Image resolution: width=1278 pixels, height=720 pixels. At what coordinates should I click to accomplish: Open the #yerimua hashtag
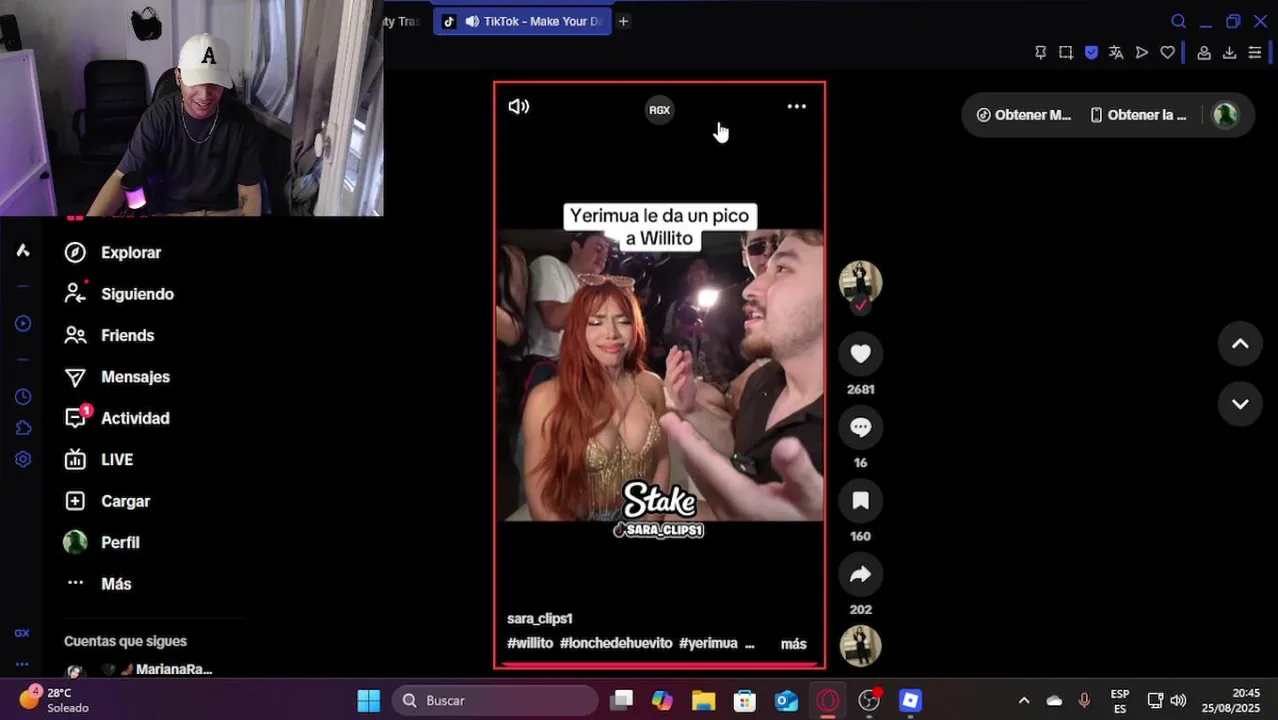708,643
